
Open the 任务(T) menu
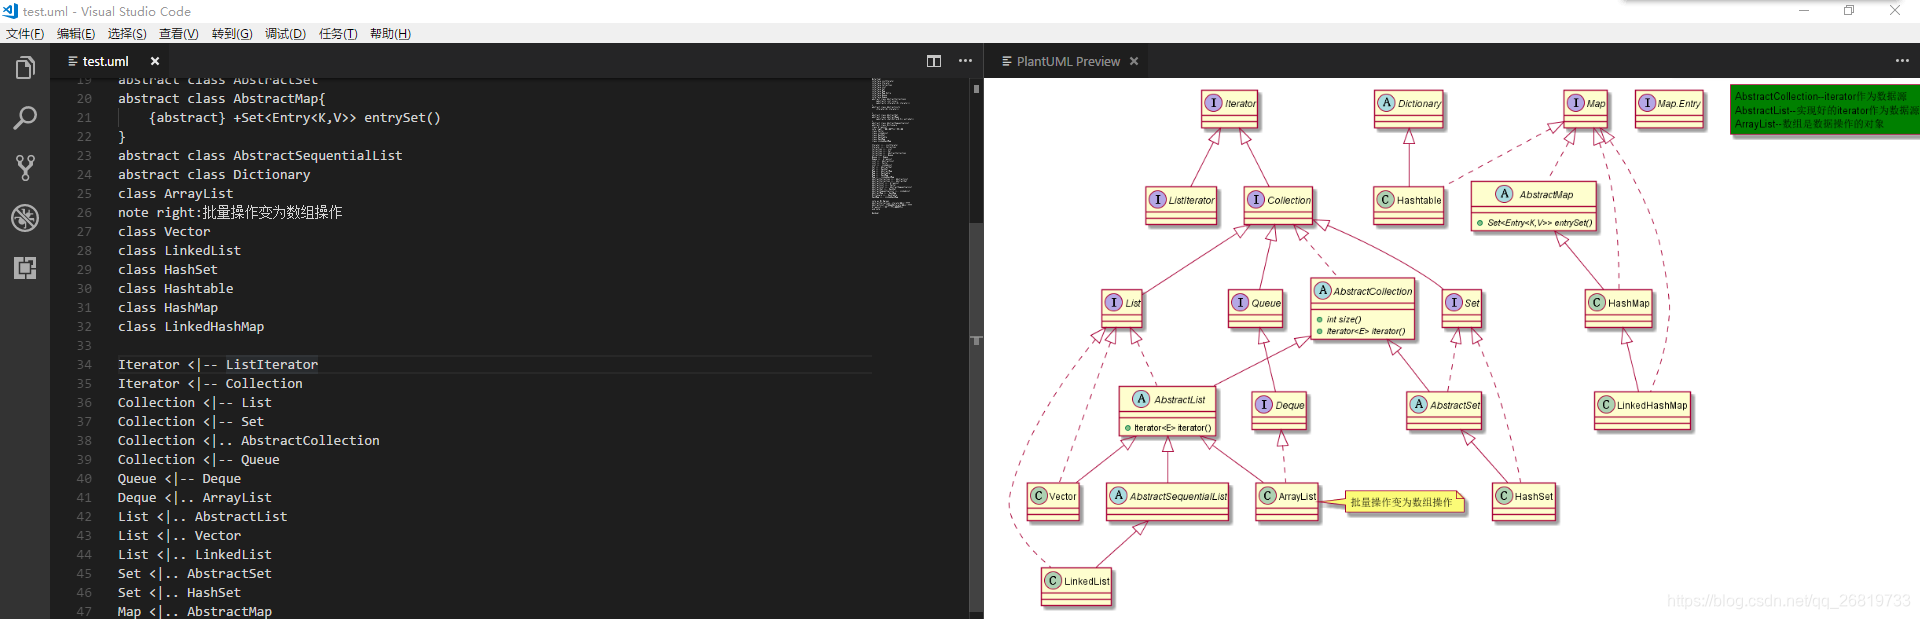(338, 34)
